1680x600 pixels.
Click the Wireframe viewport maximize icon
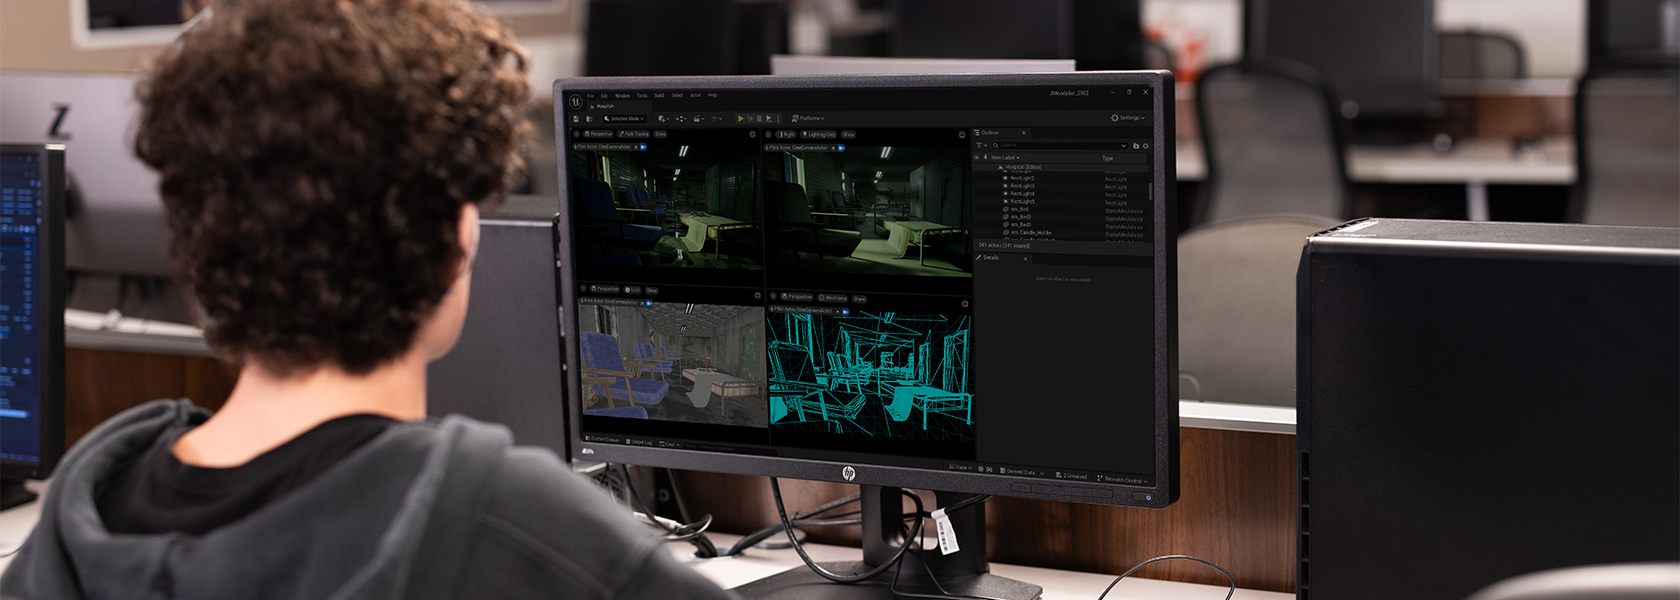(965, 304)
